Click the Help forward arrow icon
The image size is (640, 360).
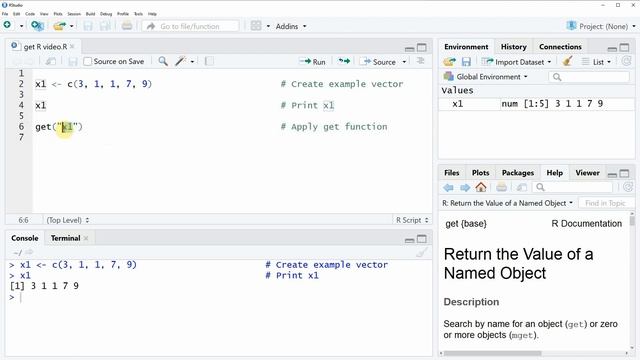pos(465,187)
